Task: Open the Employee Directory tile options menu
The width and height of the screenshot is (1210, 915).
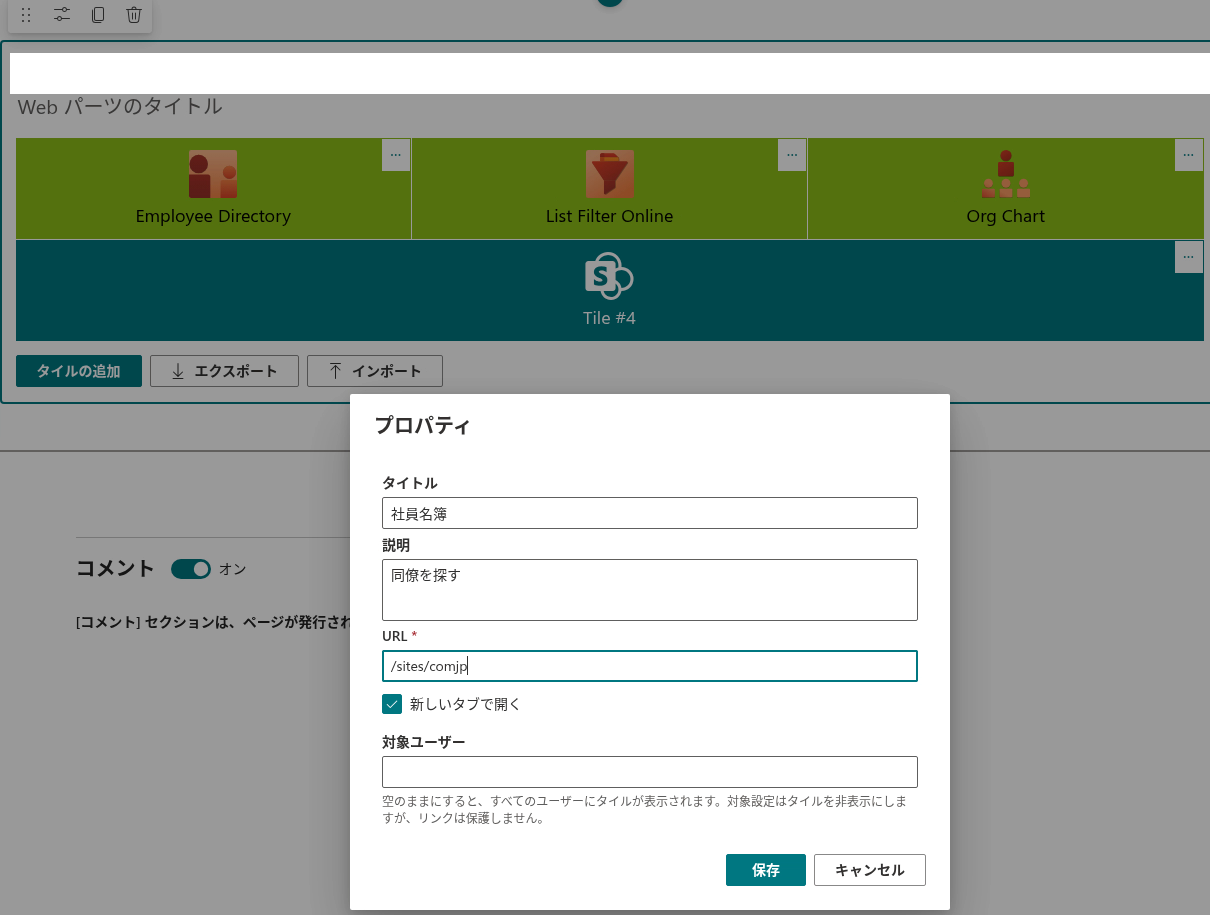Action: [x=396, y=155]
